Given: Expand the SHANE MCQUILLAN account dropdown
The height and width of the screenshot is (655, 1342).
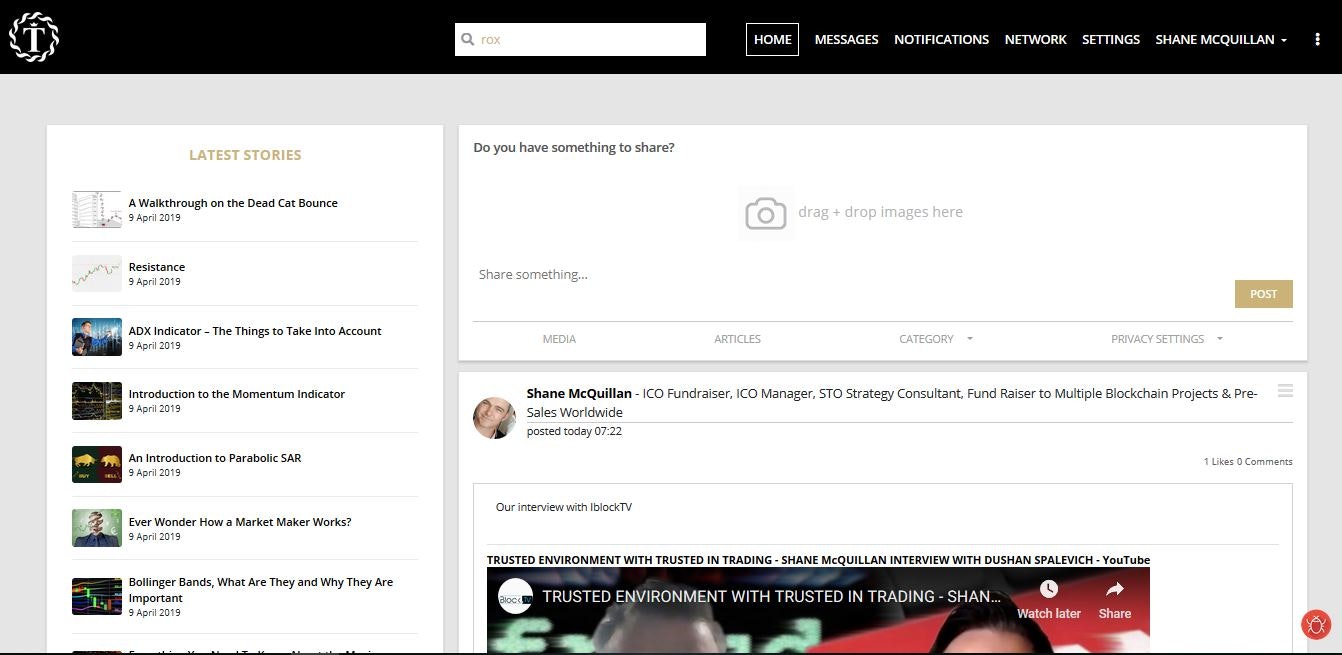Looking at the screenshot, I should pyautogui.click(x=1221, y=39).
